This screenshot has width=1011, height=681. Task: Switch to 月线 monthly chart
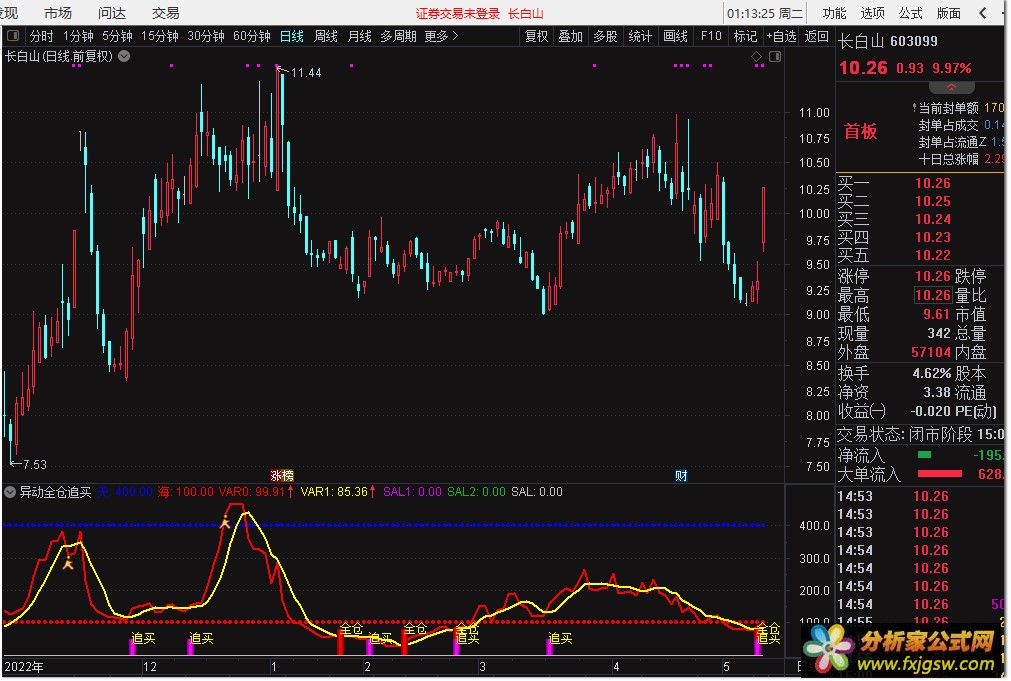tap(359, 36)
